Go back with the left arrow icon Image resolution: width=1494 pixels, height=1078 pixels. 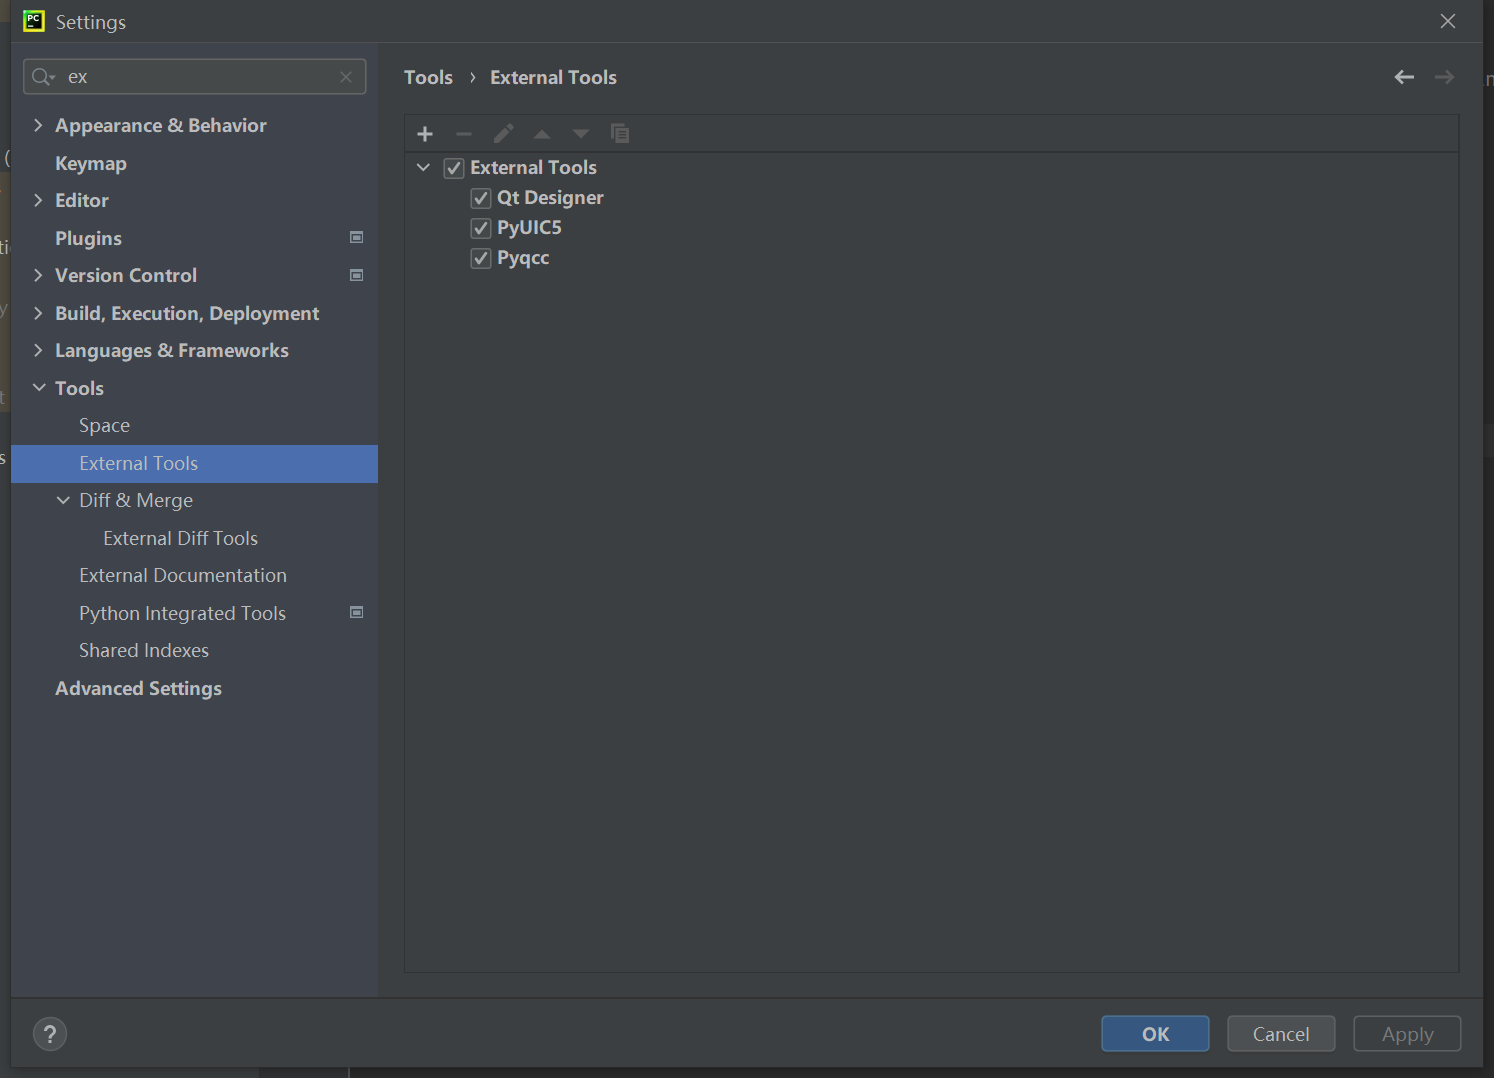tap(1404, 77)
